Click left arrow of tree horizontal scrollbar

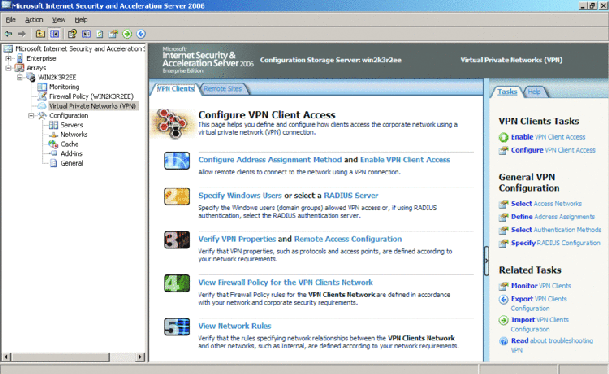tap(6, 357)
